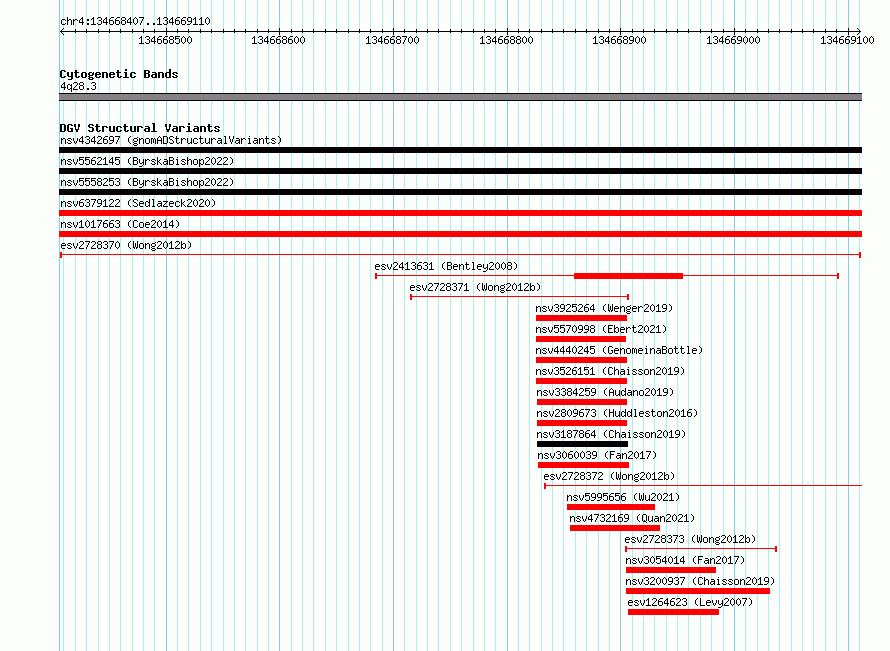The width and height of the screenshot is (890, 651).
Task: Click the esv2413631 (Bentley2008) label
Action: (446, 266)
